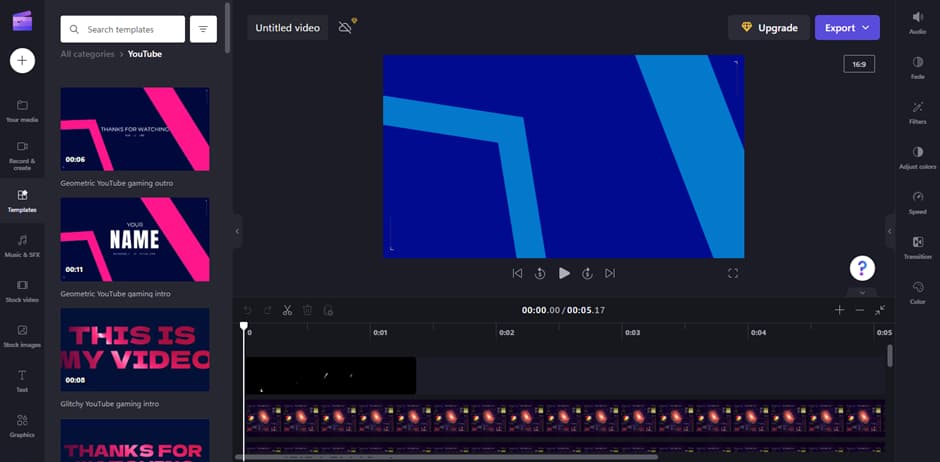Open the Export dropdown

[x=847, y=28]
